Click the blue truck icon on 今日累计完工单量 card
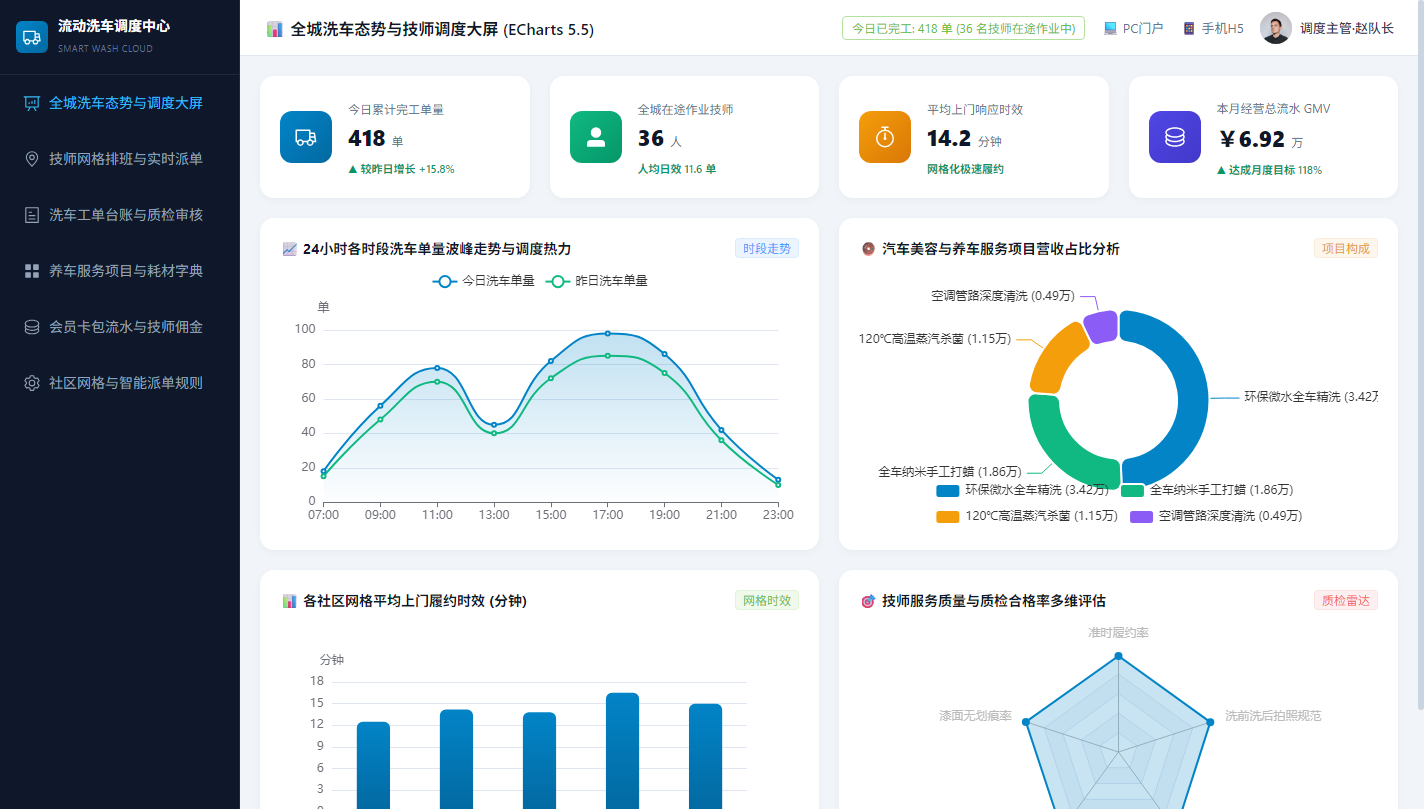The width and height of the screenshot is (1424, 809). [306, 137]
